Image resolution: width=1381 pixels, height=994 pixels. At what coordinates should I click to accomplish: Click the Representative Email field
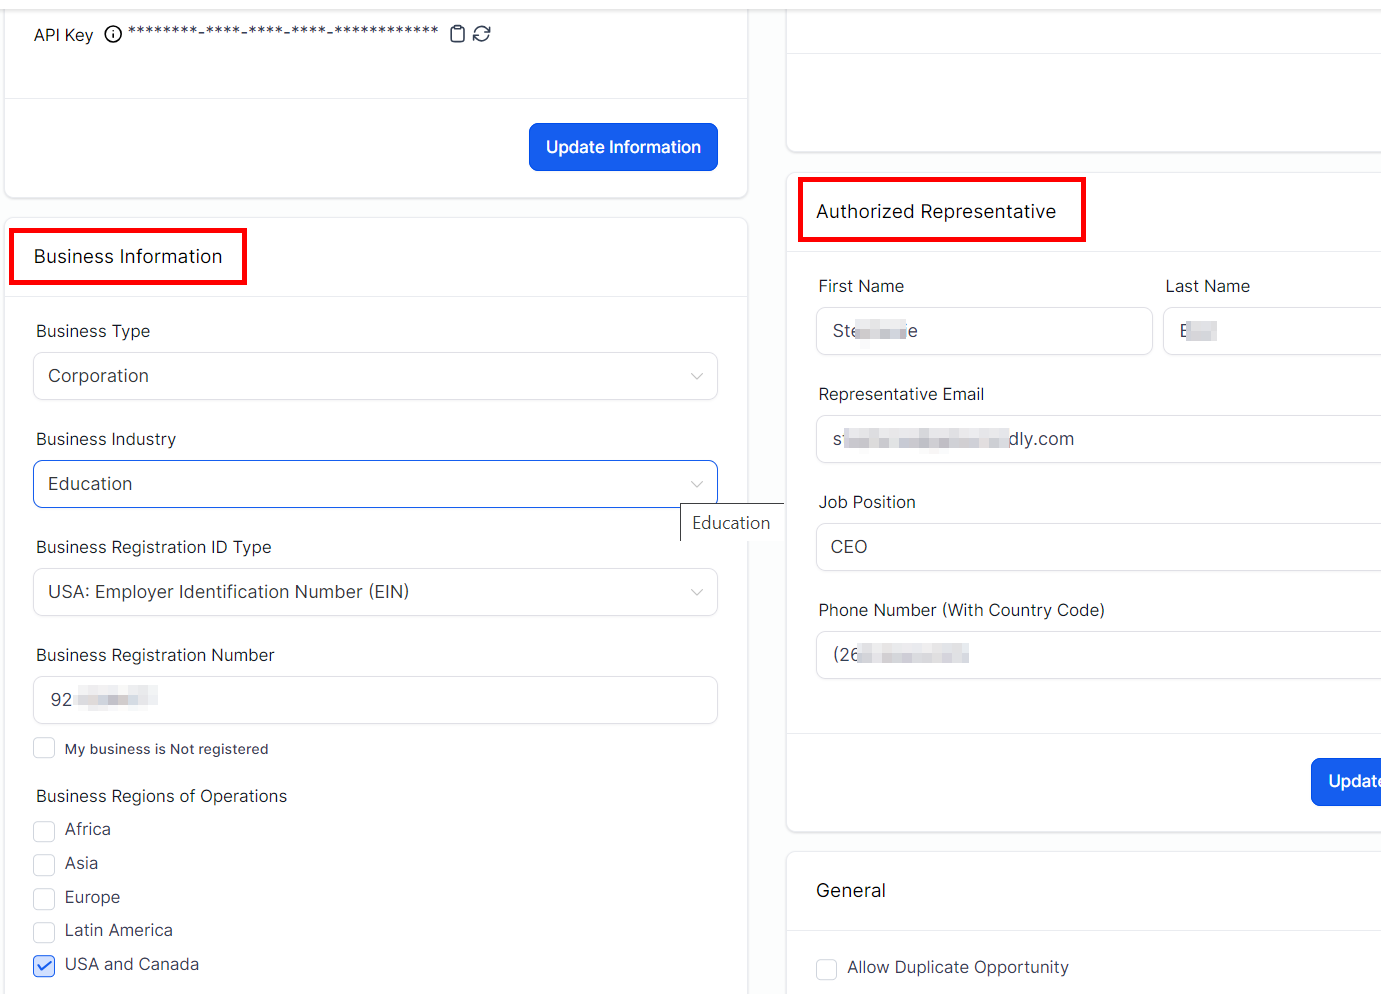[1098, 439]
